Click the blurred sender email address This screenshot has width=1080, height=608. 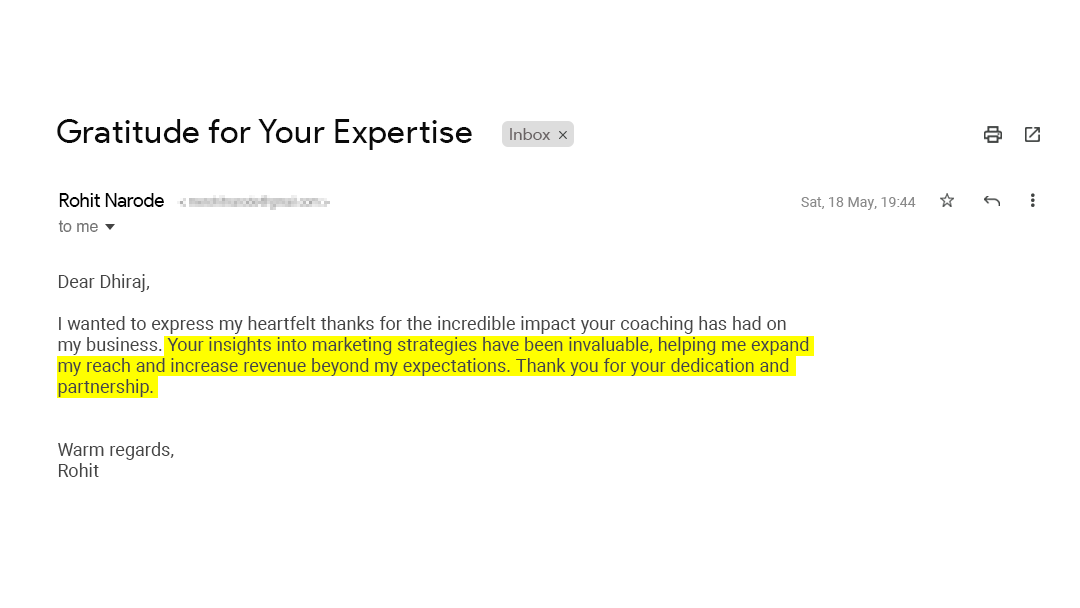tap(254, 202)
